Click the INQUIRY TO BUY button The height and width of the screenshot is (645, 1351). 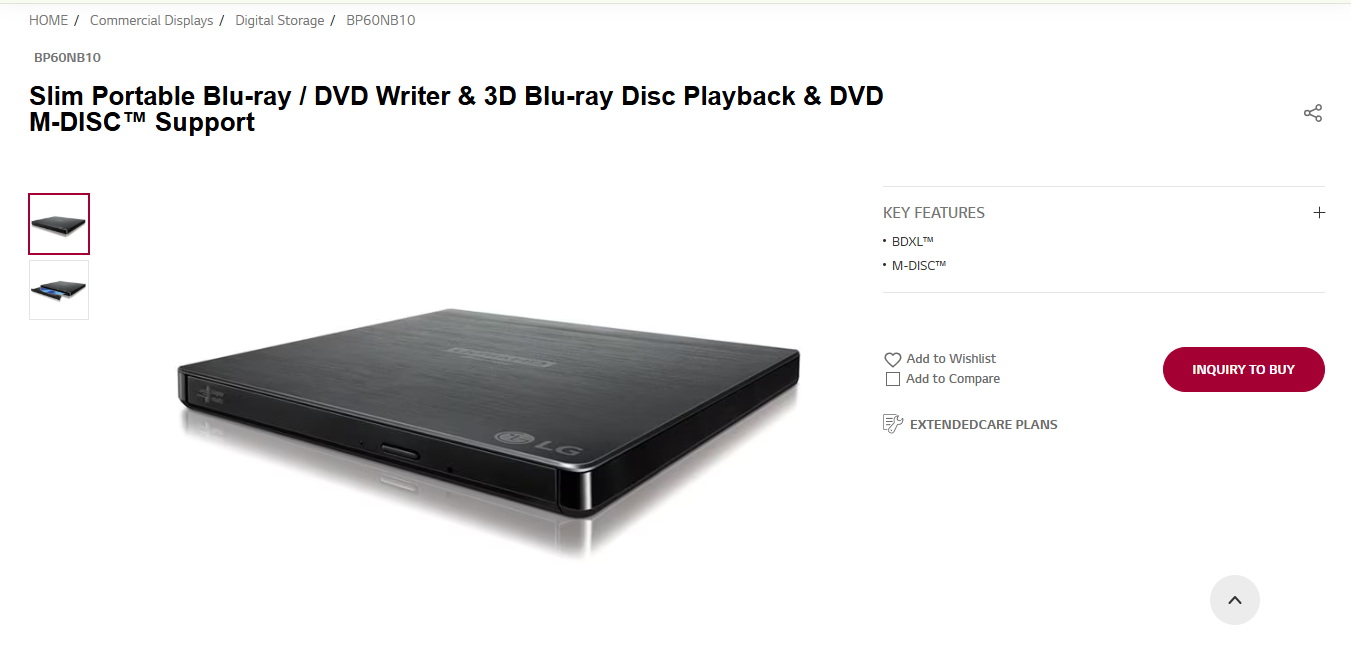(x=1243, y=369)
